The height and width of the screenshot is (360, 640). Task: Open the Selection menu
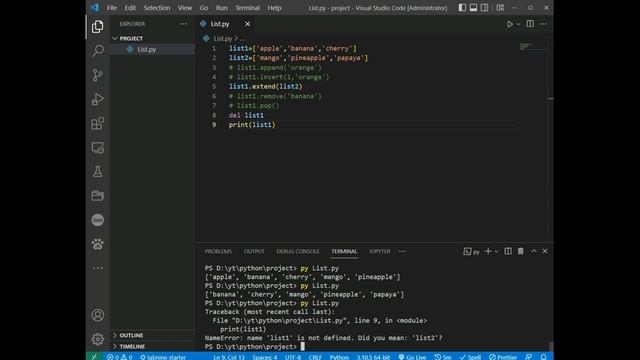click(157, 8)
